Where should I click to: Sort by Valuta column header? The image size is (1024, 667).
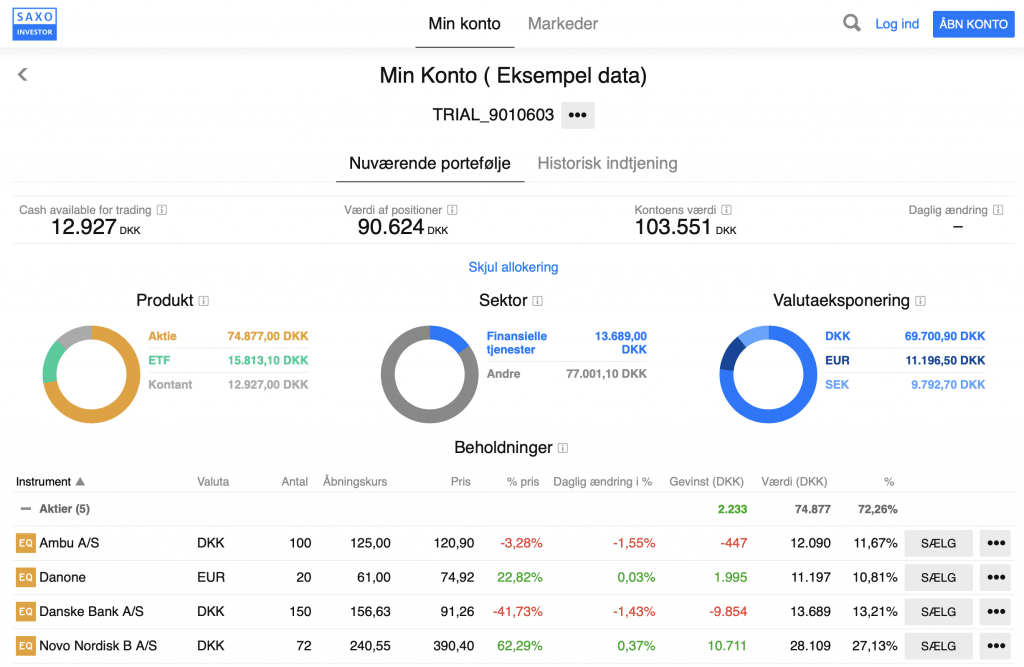click(213, 481)
